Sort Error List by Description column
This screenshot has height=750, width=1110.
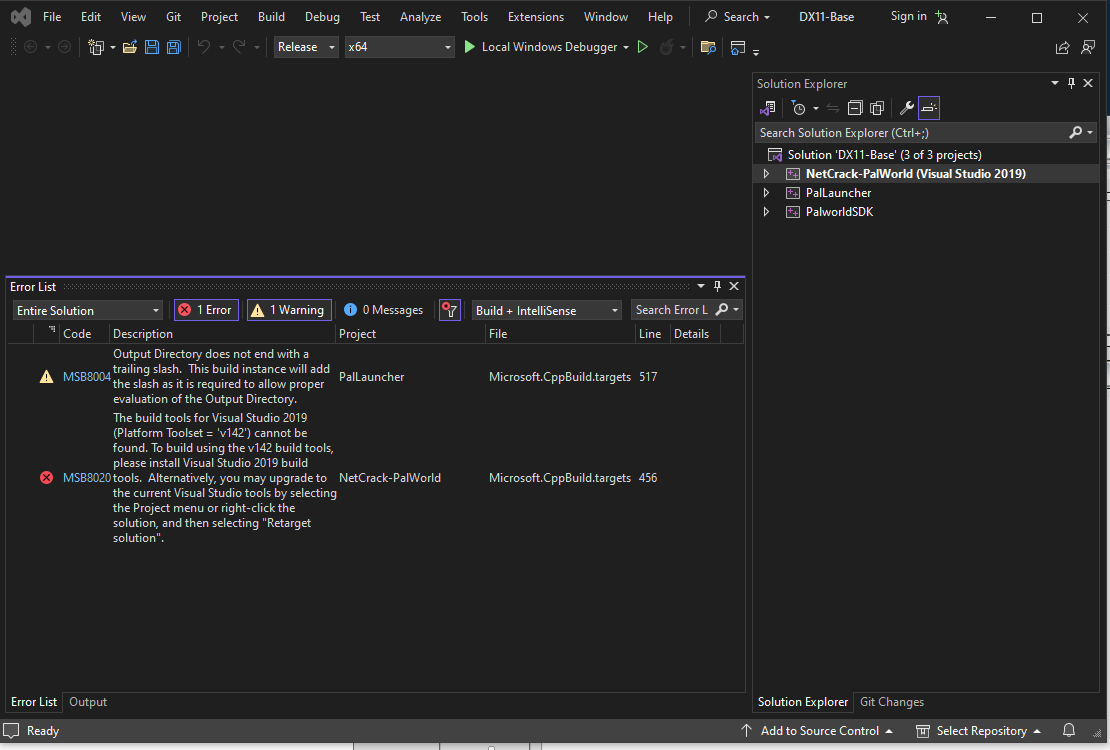(x=222, y=334)
